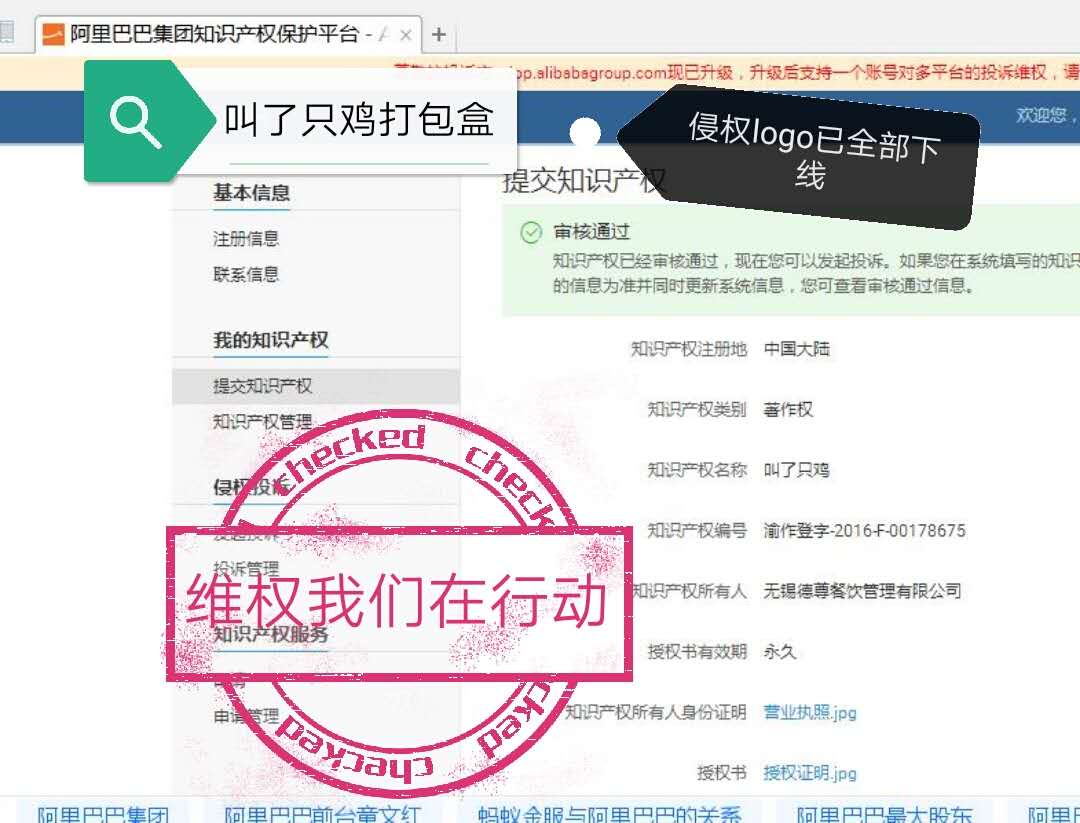1080x823 pixels.
Task: Click the category value 著作权
Action: tap(789, 410)
